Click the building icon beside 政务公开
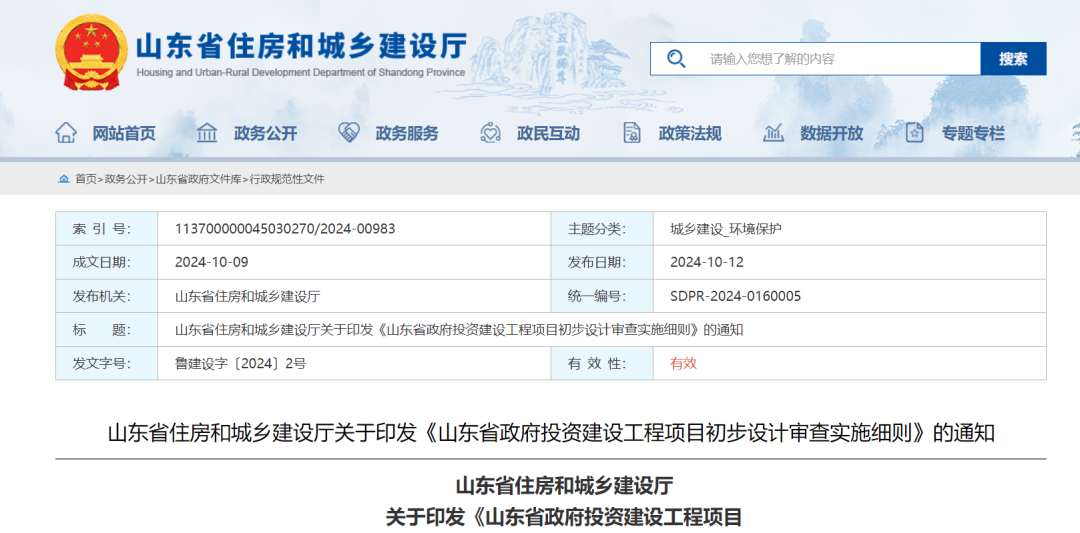1080x533 pixels. [x=207, y=132]
